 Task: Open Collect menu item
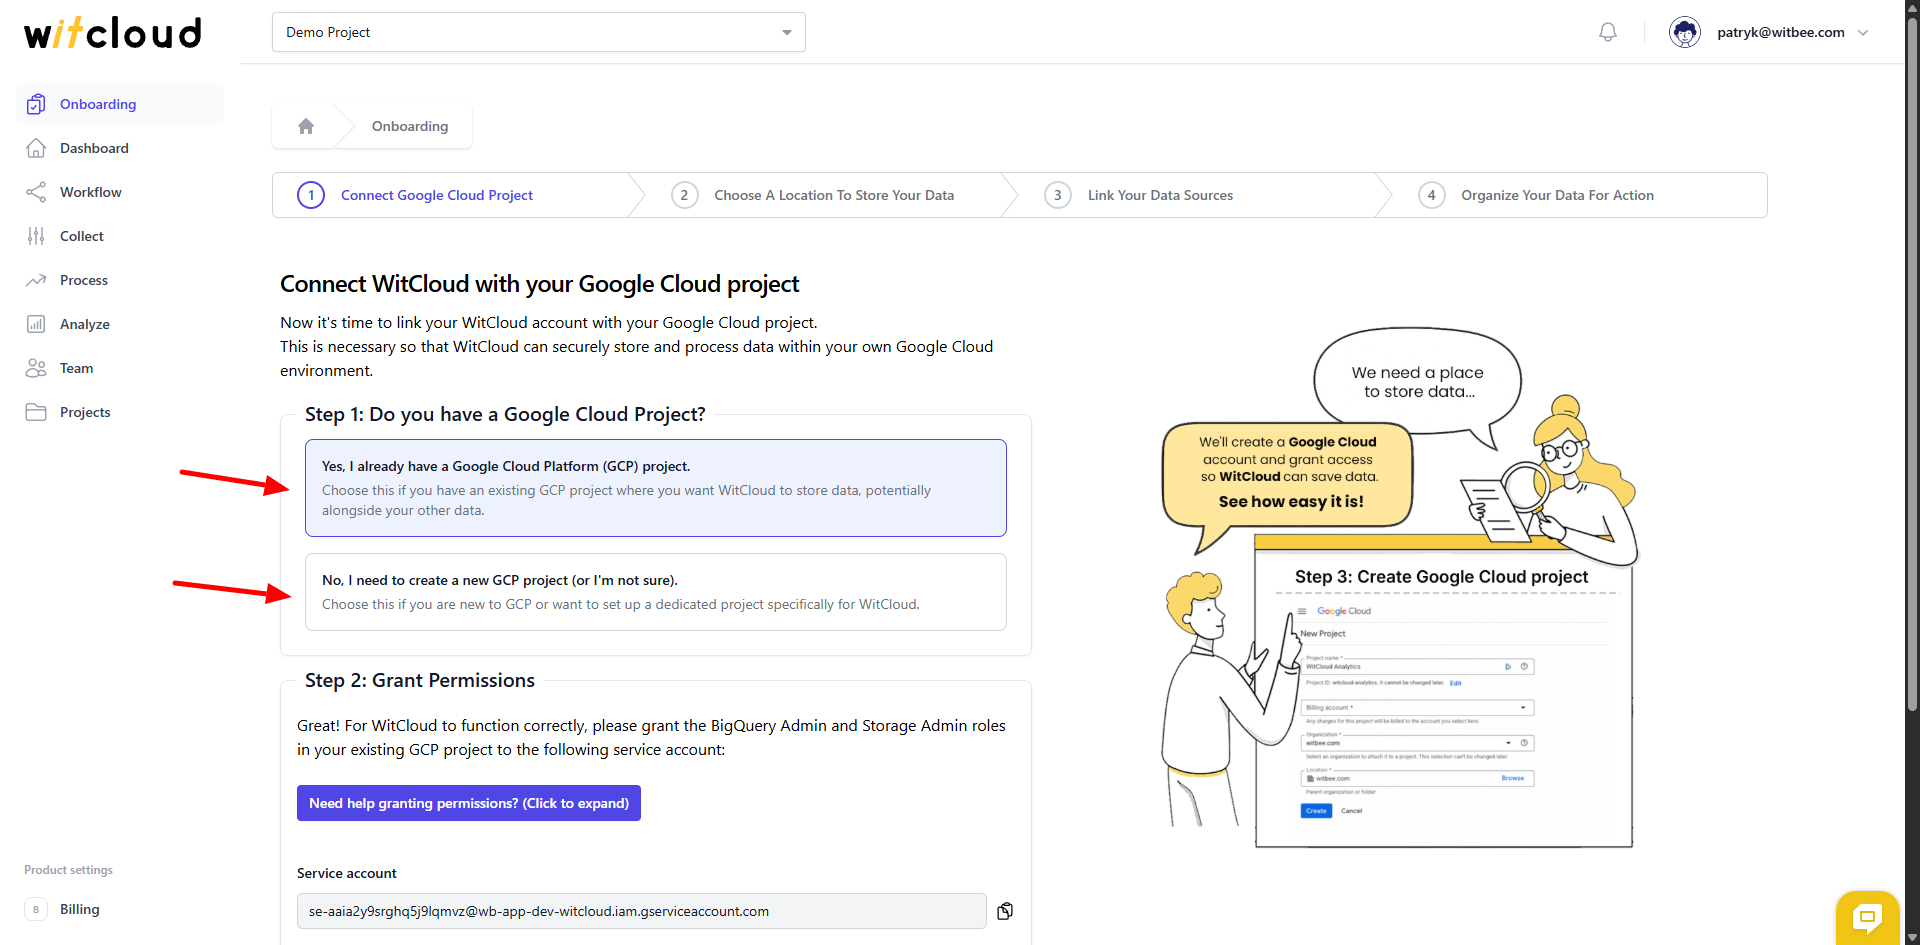point(120,236)
